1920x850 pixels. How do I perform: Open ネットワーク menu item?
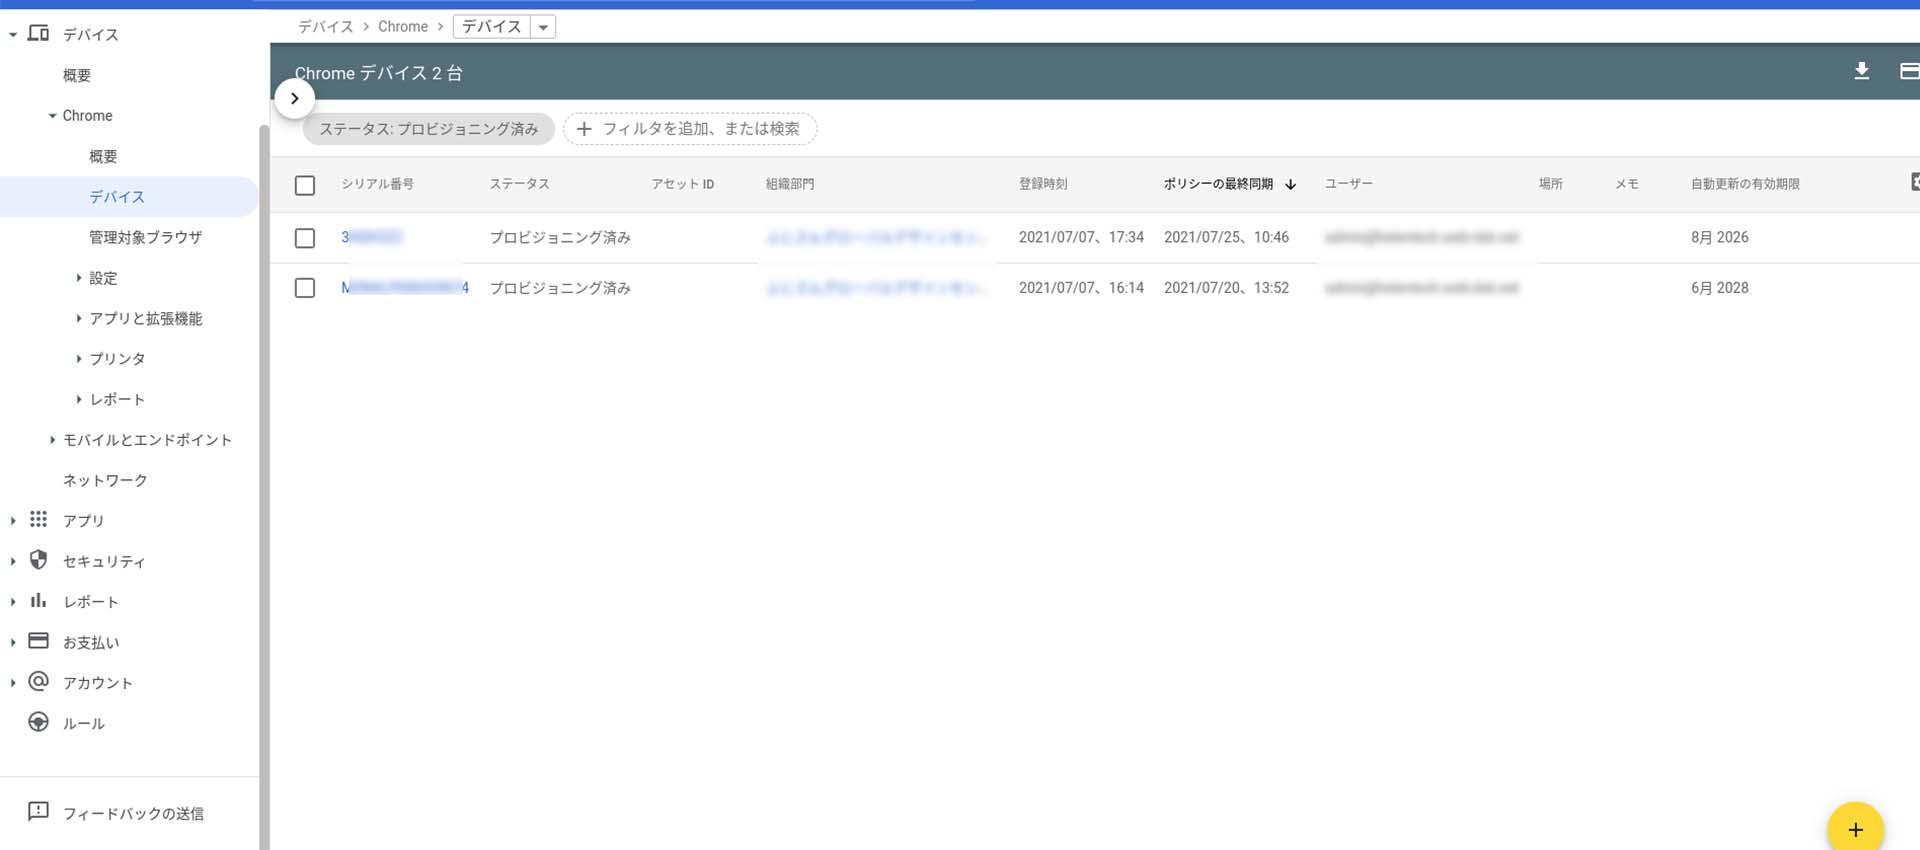105,480
